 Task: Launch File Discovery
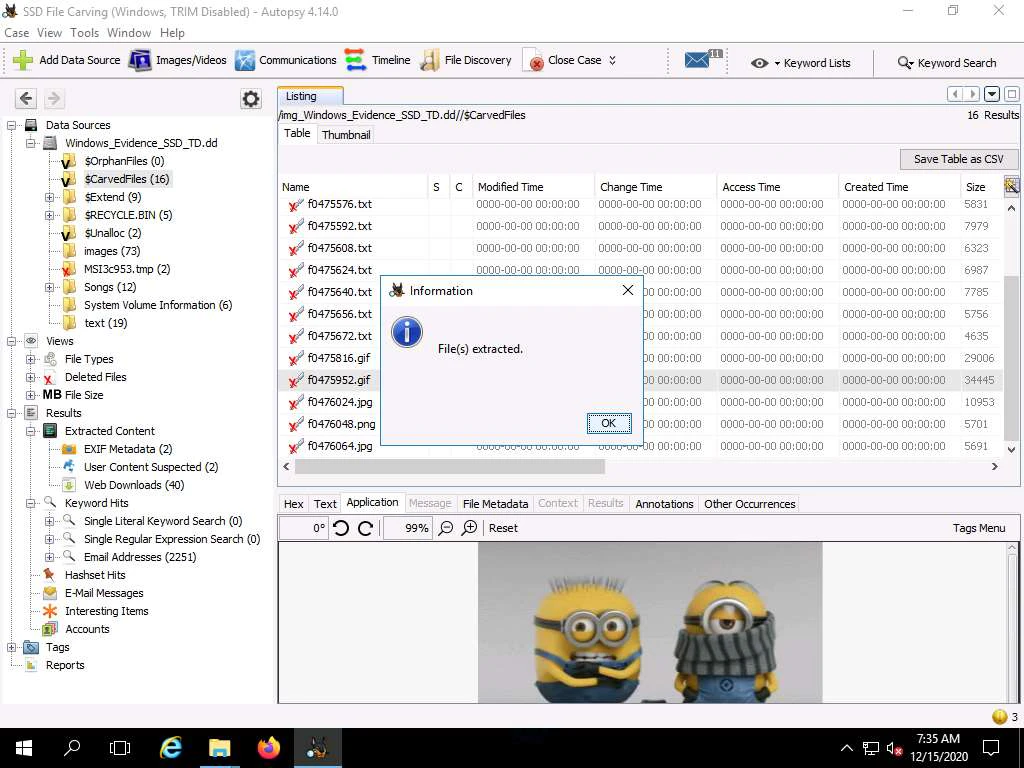pyautogui.click(x=466, y=60)
